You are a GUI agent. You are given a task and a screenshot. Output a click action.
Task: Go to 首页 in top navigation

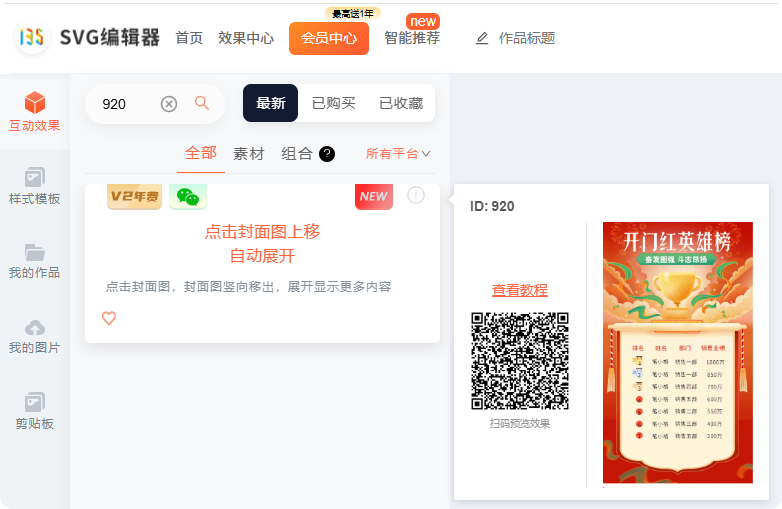pyautogui.click(x=189, y=38)
